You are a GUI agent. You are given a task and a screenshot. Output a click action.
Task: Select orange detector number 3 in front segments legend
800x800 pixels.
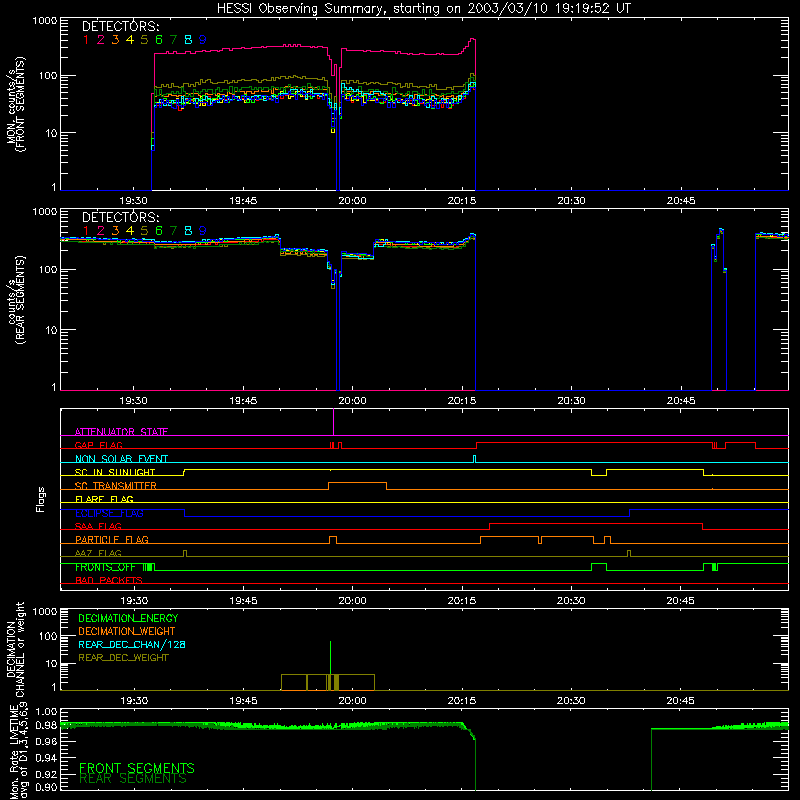(x=115, y=40)
